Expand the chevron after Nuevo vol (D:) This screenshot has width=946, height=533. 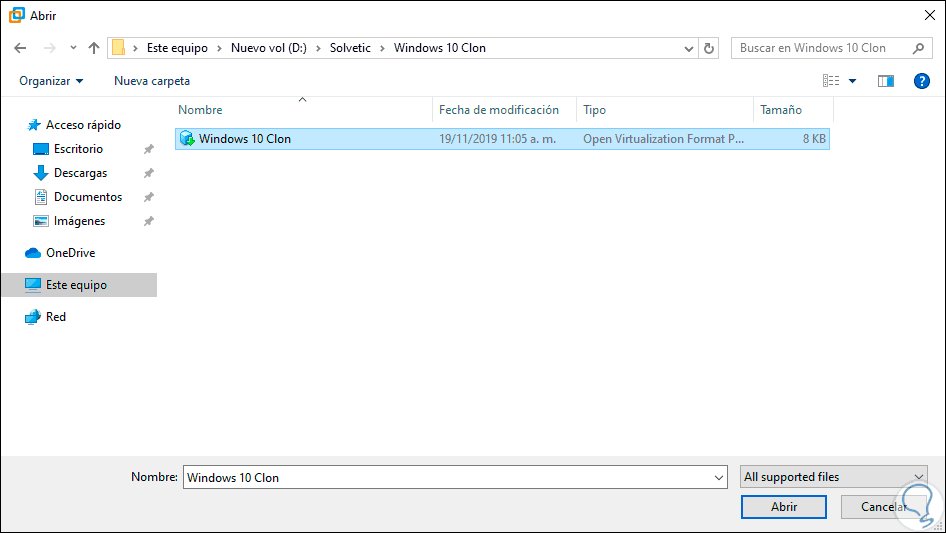[318, 48]
